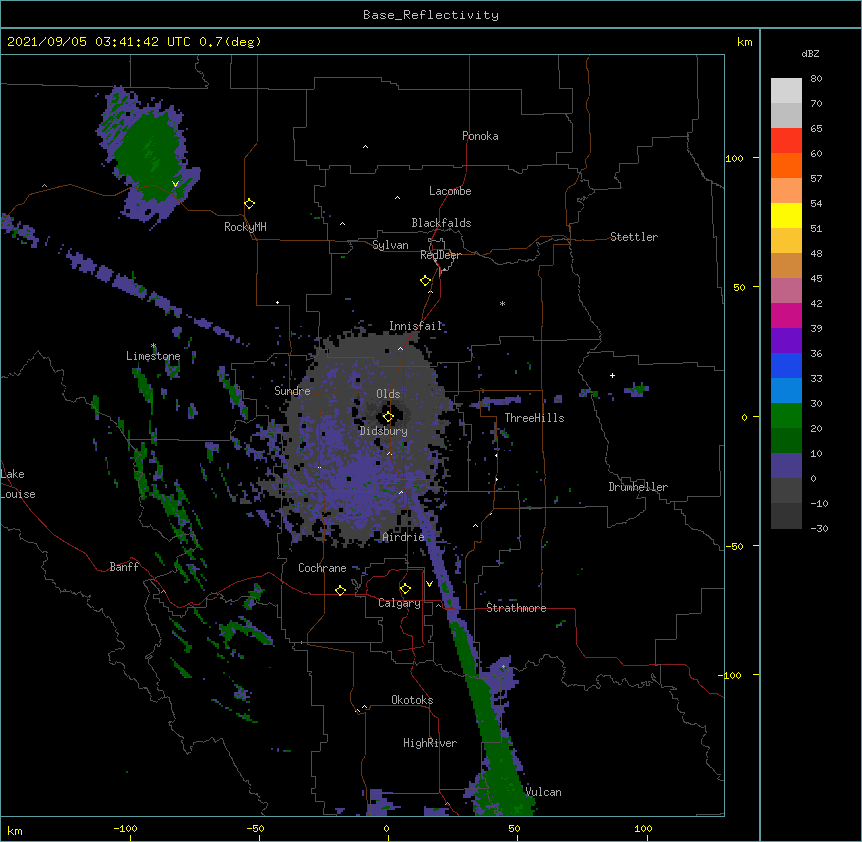Select the yellow V marker in the northwest storm cell
This screenshot has height=842, width=862.
pyautogui.click(x=175, y=184)
